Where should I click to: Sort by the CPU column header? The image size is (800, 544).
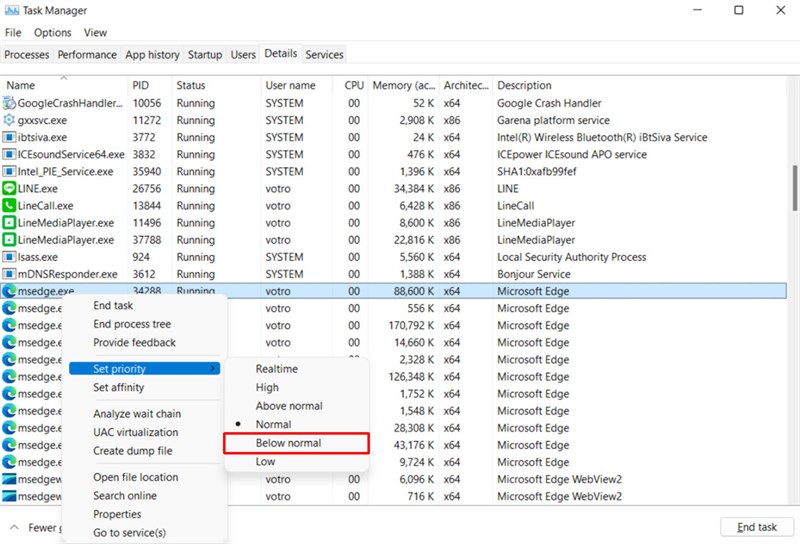pyautogui.click(x=350, y=85)
